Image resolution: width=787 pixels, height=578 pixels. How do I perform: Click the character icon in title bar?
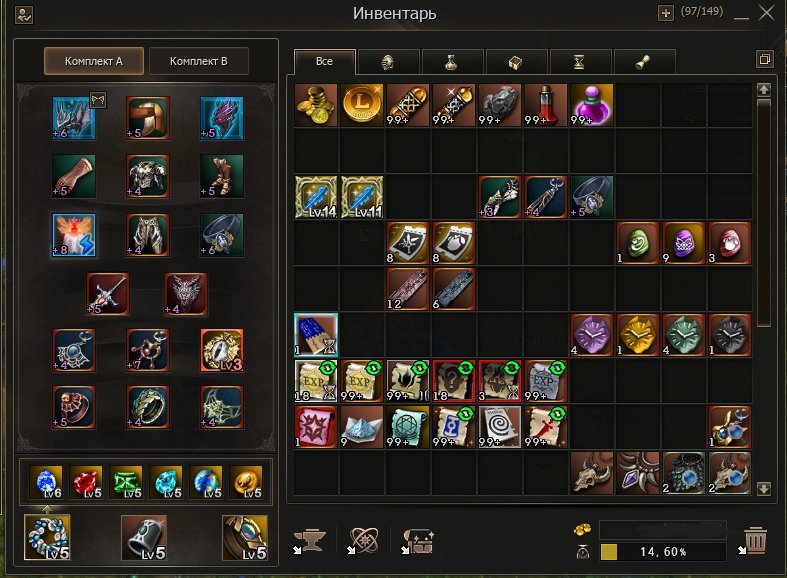tap(24, 15)
